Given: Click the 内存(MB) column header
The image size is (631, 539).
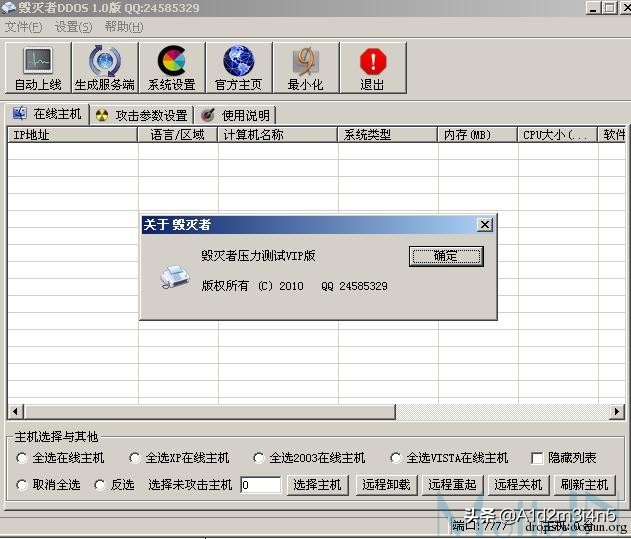Looking at the screenshot, I should click(478, 135).
